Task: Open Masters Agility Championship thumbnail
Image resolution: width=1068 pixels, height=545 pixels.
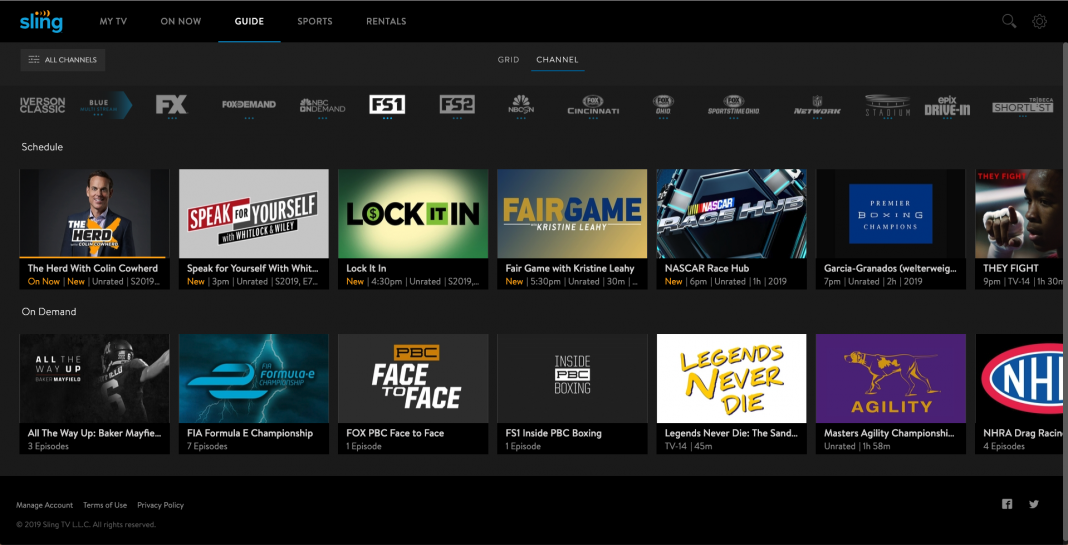Action: (x=891, y=378)
